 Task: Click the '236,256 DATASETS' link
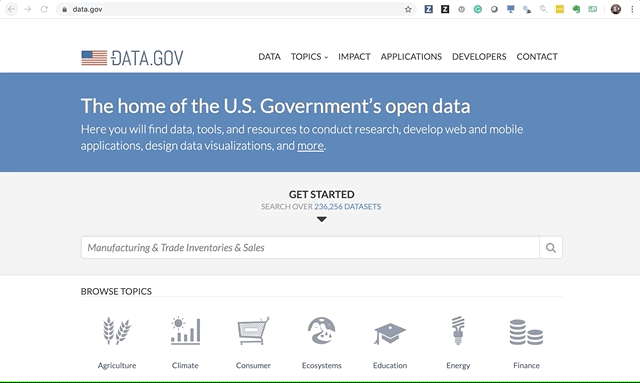click(x=347, y=207)
